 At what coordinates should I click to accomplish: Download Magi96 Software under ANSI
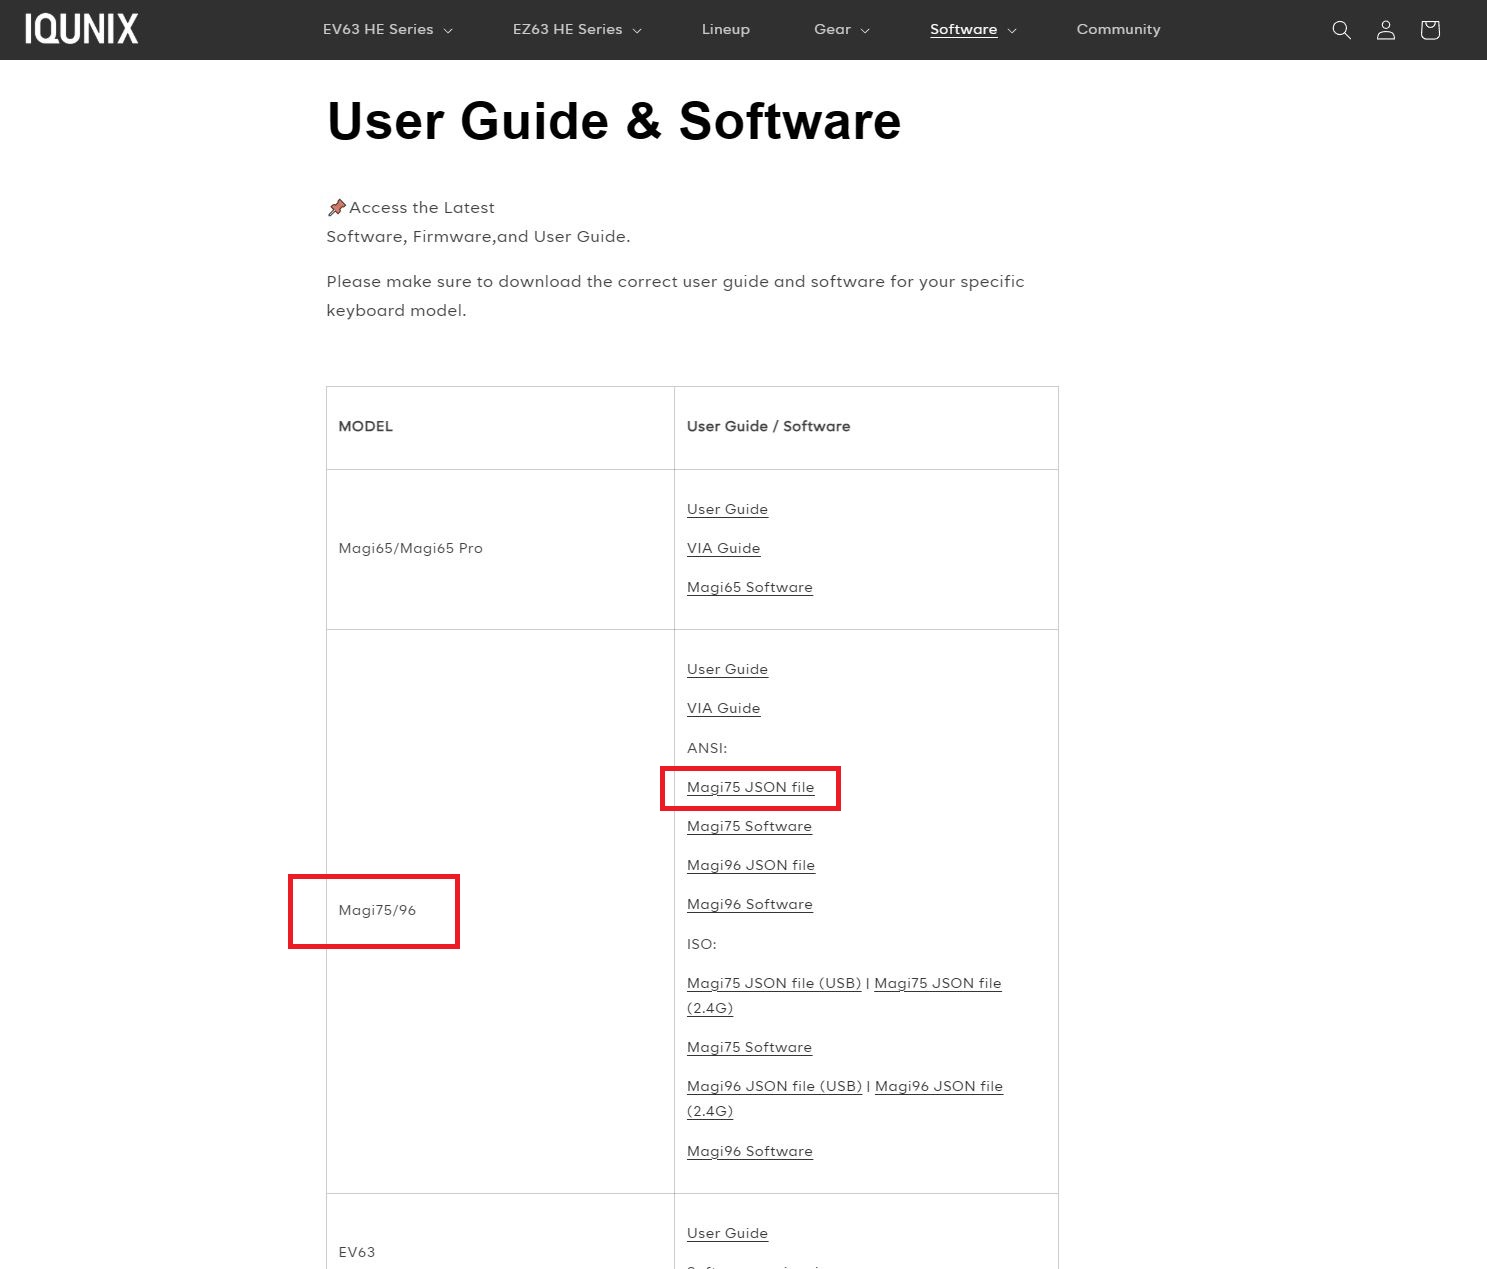[749, 904]
